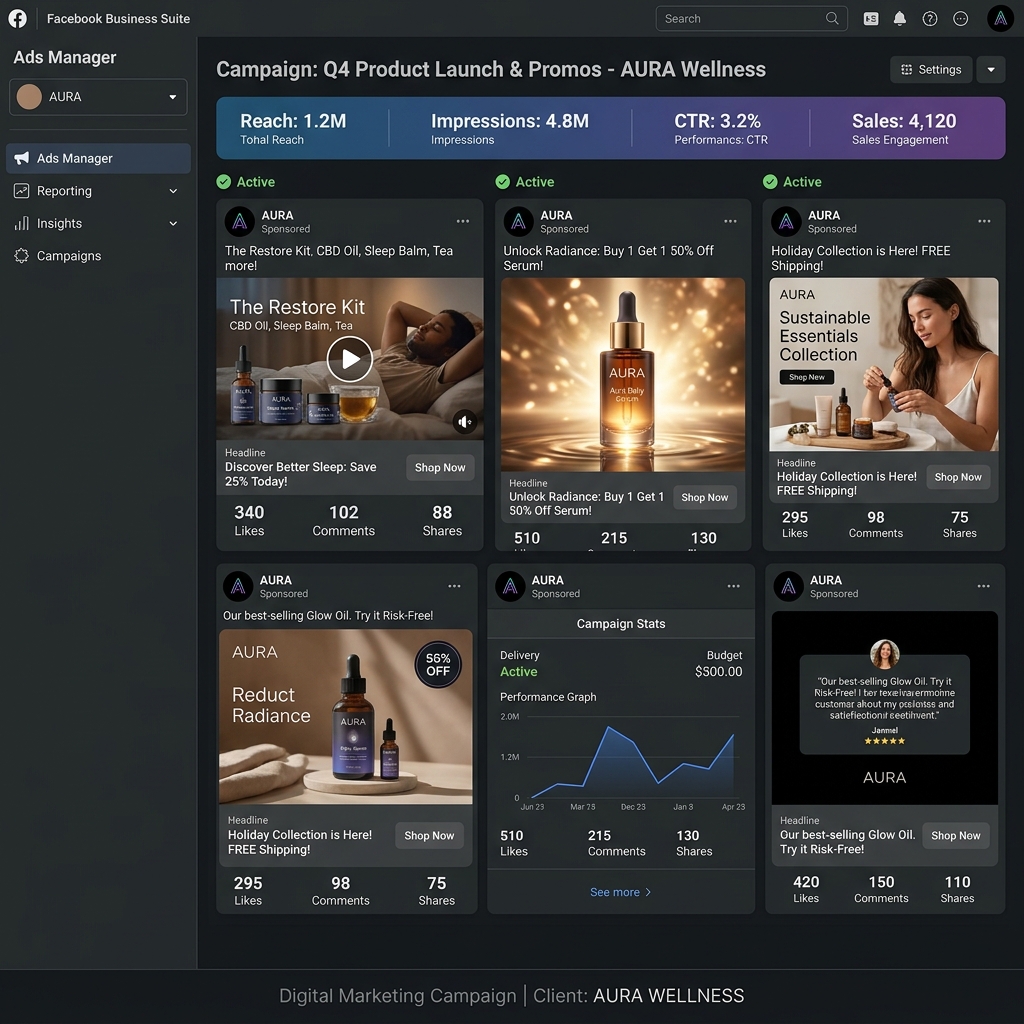Open options menu on the testimonial ad card

[x=984, y=586]
